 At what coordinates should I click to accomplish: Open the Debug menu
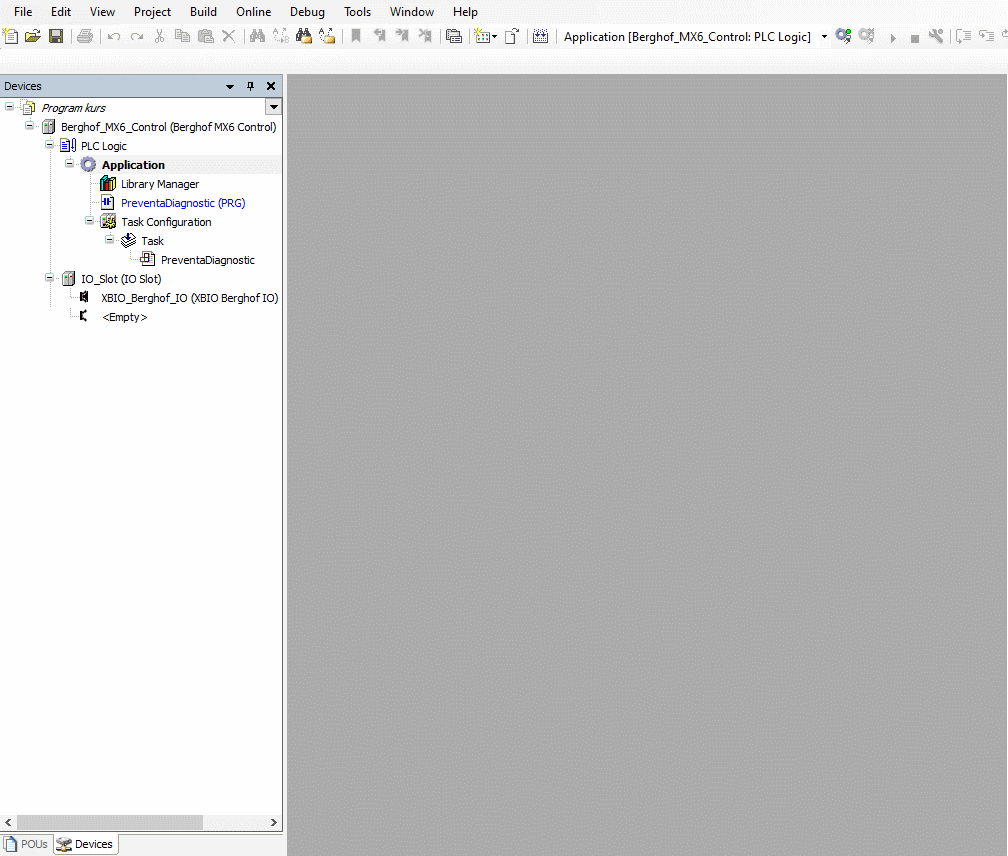307,12
